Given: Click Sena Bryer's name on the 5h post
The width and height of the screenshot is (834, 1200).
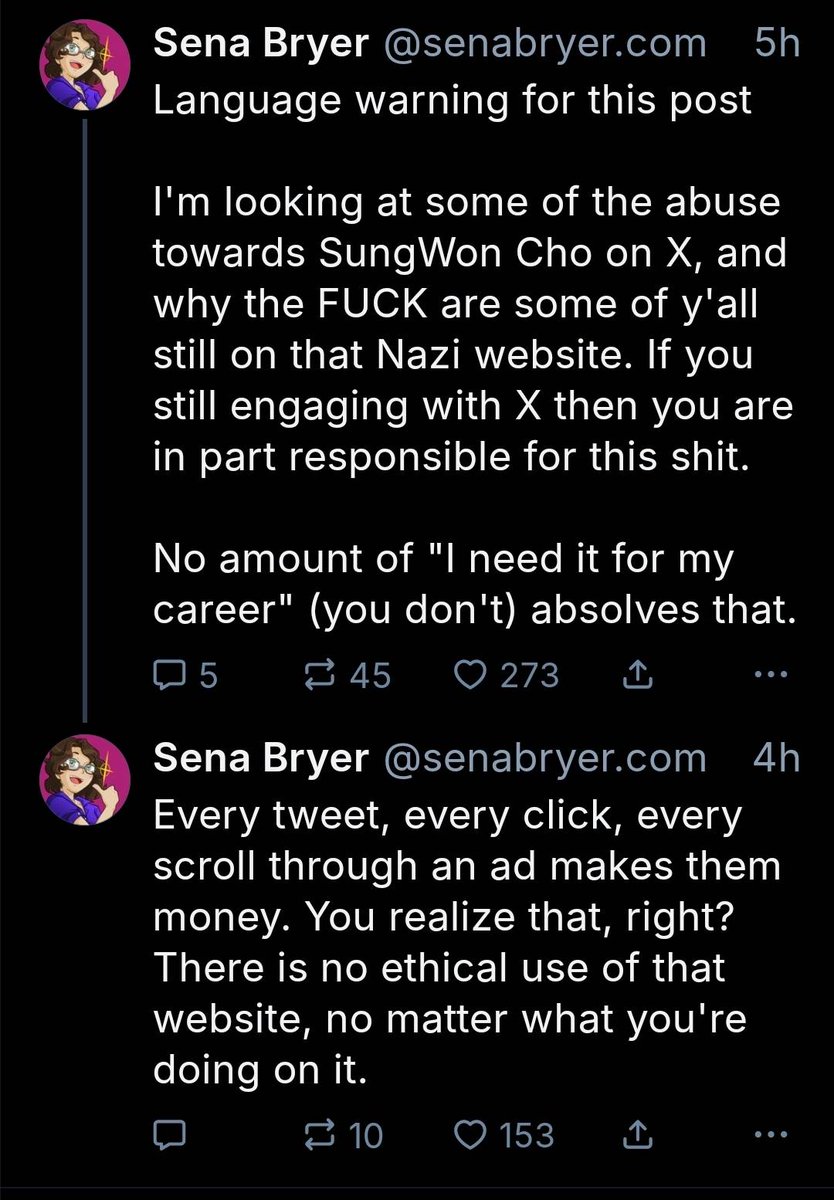Looking at the screenshot, I should (261, 45).
